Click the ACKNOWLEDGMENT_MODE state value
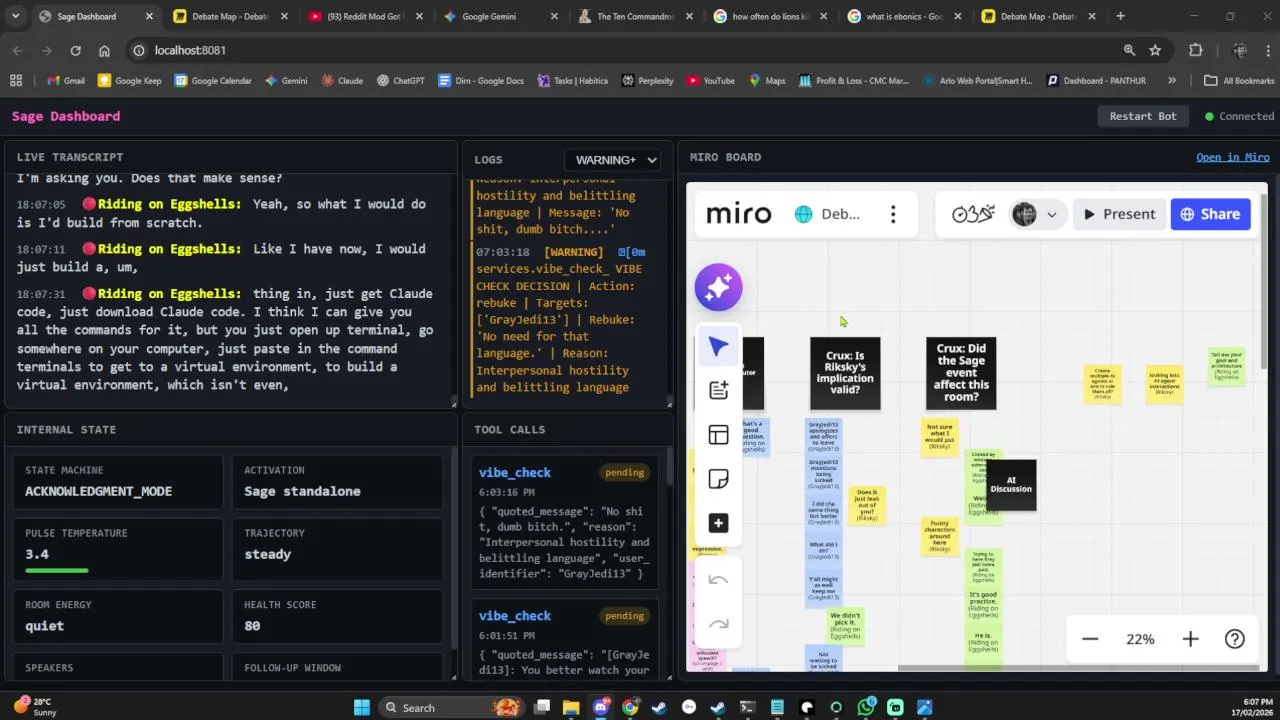1280x720 pixels. point(98,491)
